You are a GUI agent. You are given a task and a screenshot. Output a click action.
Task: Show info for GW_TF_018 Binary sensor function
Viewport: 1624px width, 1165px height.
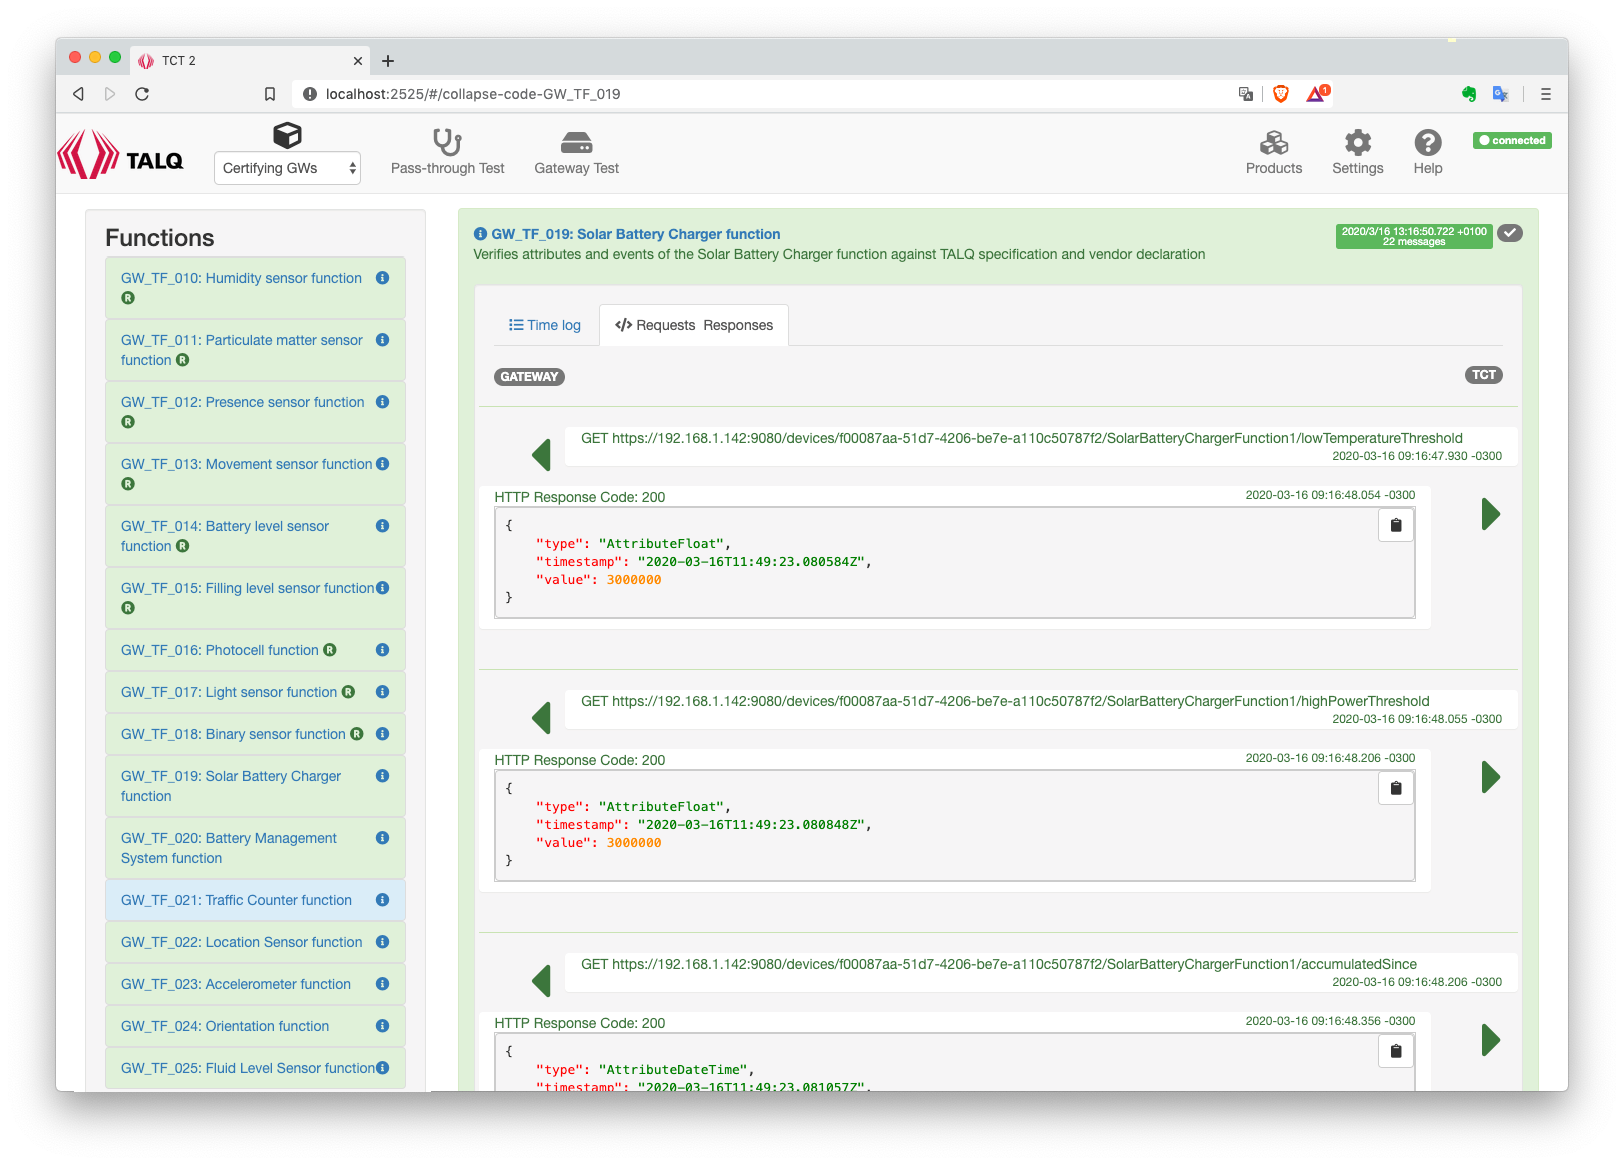(382, 734)
